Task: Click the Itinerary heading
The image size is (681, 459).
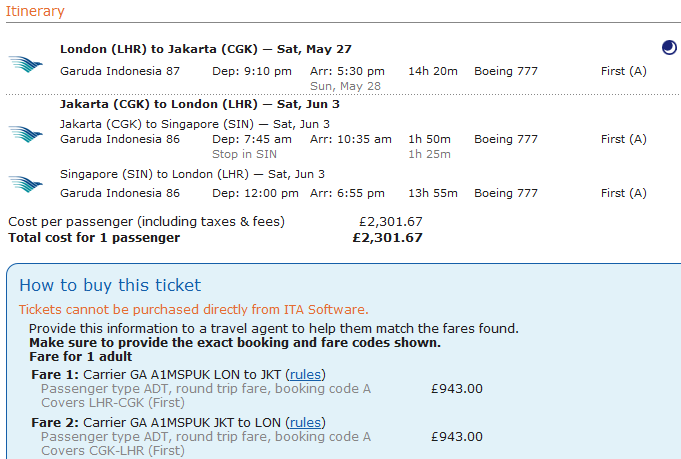Action: tap(36, 12)
